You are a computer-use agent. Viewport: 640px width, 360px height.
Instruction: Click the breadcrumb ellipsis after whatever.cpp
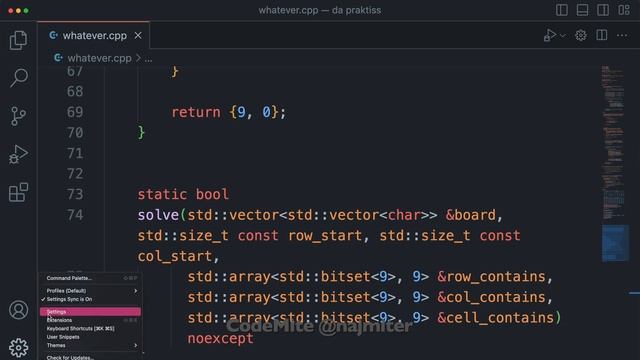click(x=148, y=58)
